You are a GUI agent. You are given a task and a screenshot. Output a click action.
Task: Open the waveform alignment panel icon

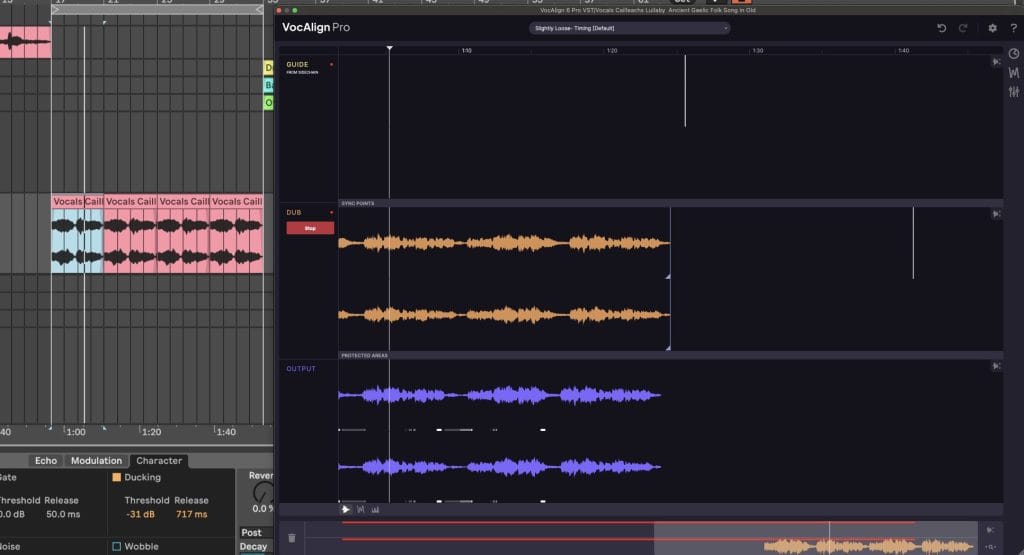click(x=1013, y=73)
